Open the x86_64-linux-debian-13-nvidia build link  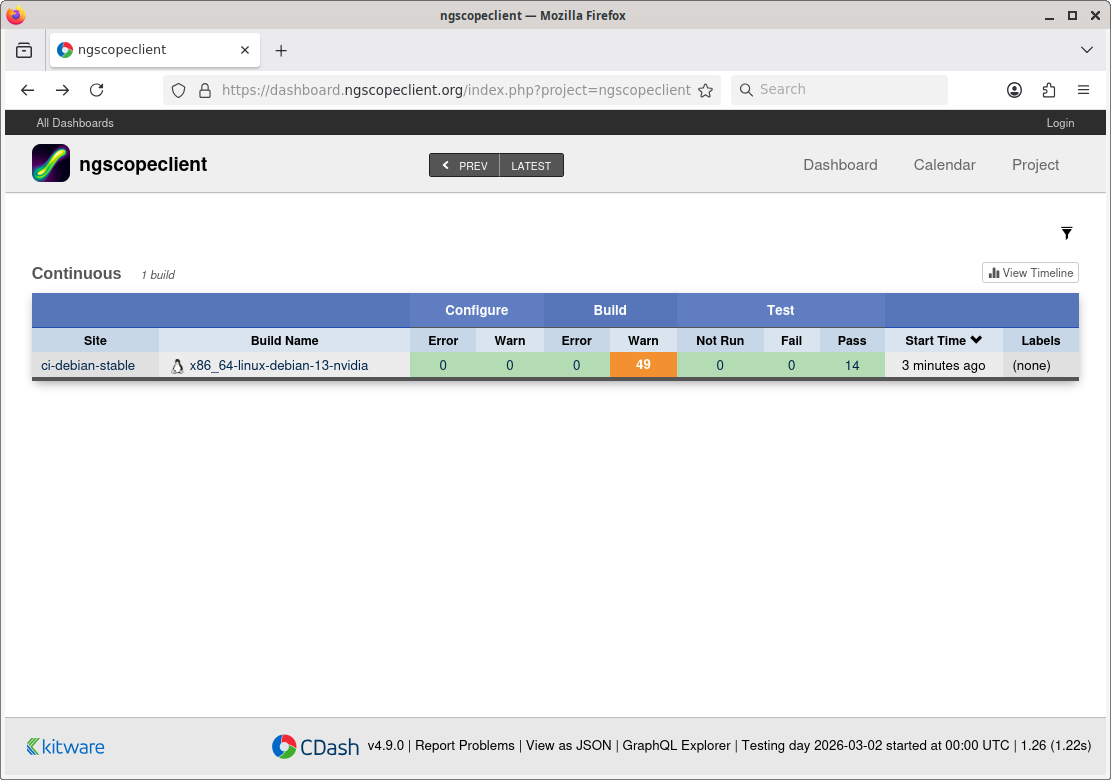pyautogui.click(x=278, y=366)
